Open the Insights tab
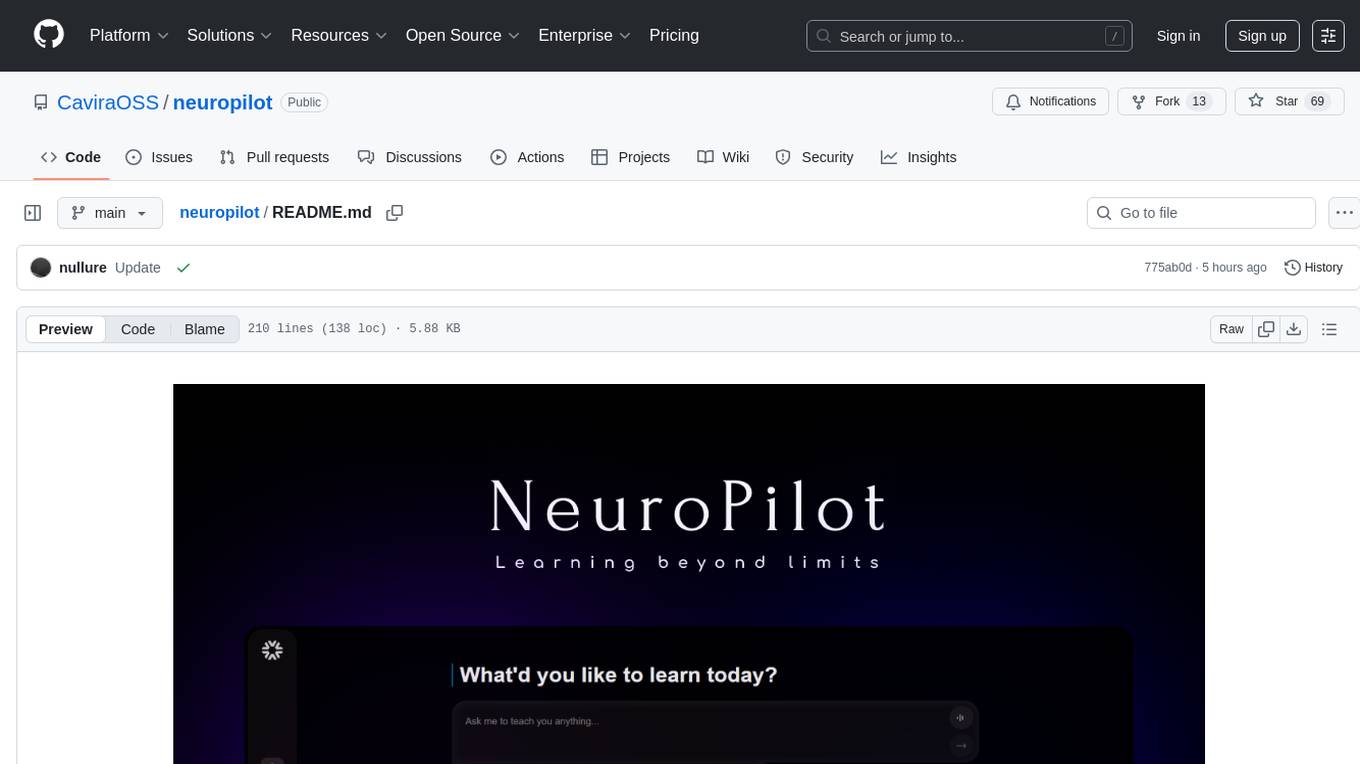The height and width of the screenshot is (764, 1360). click(918, 157)
